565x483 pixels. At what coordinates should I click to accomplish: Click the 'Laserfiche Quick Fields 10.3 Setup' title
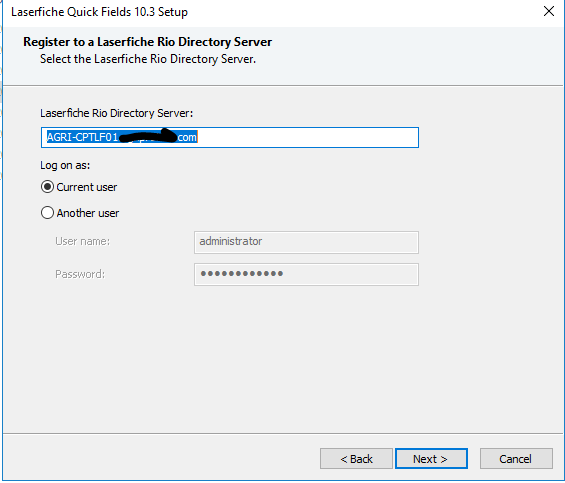pyautogui.click(x=99, y=12)
